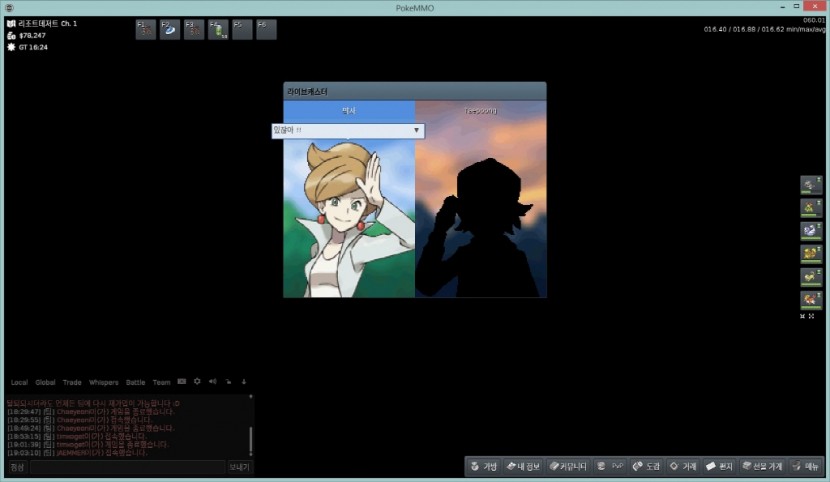830x482 pixels.
Task: Open the bag (가방) button
Action: pyautogui.click(x=483, y=466)
